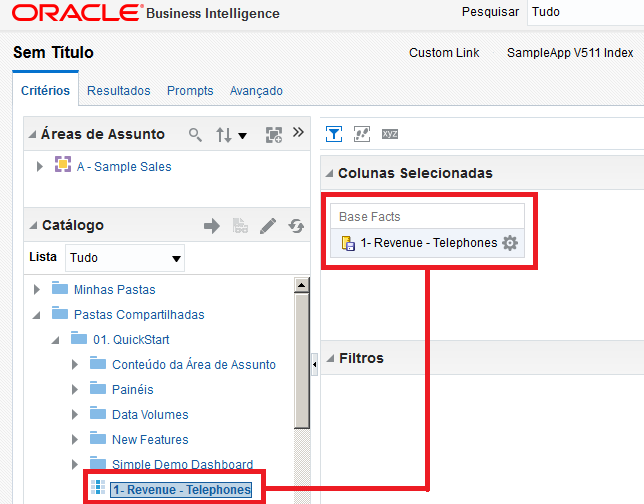Open SampleApp V511 Index link
The height and width of the screenshot is (504, 644).
[570, 53]
